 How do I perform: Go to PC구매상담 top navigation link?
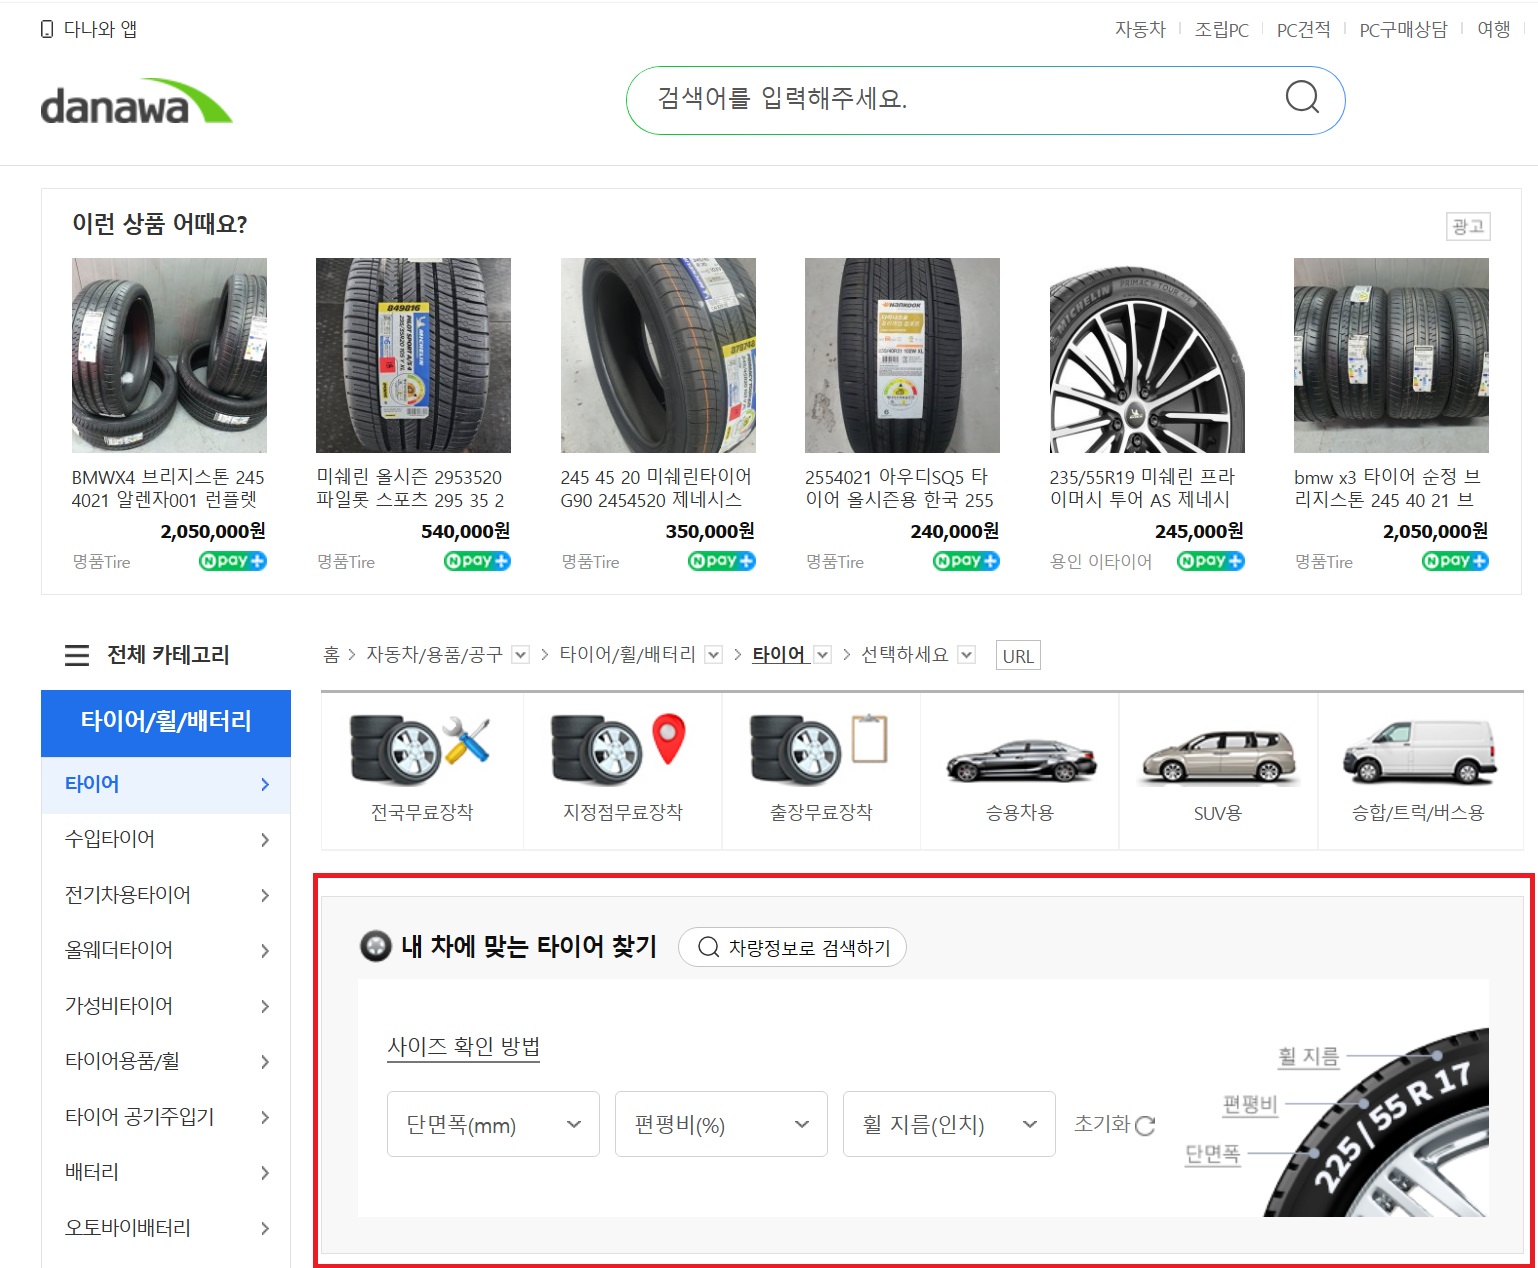1403,29
